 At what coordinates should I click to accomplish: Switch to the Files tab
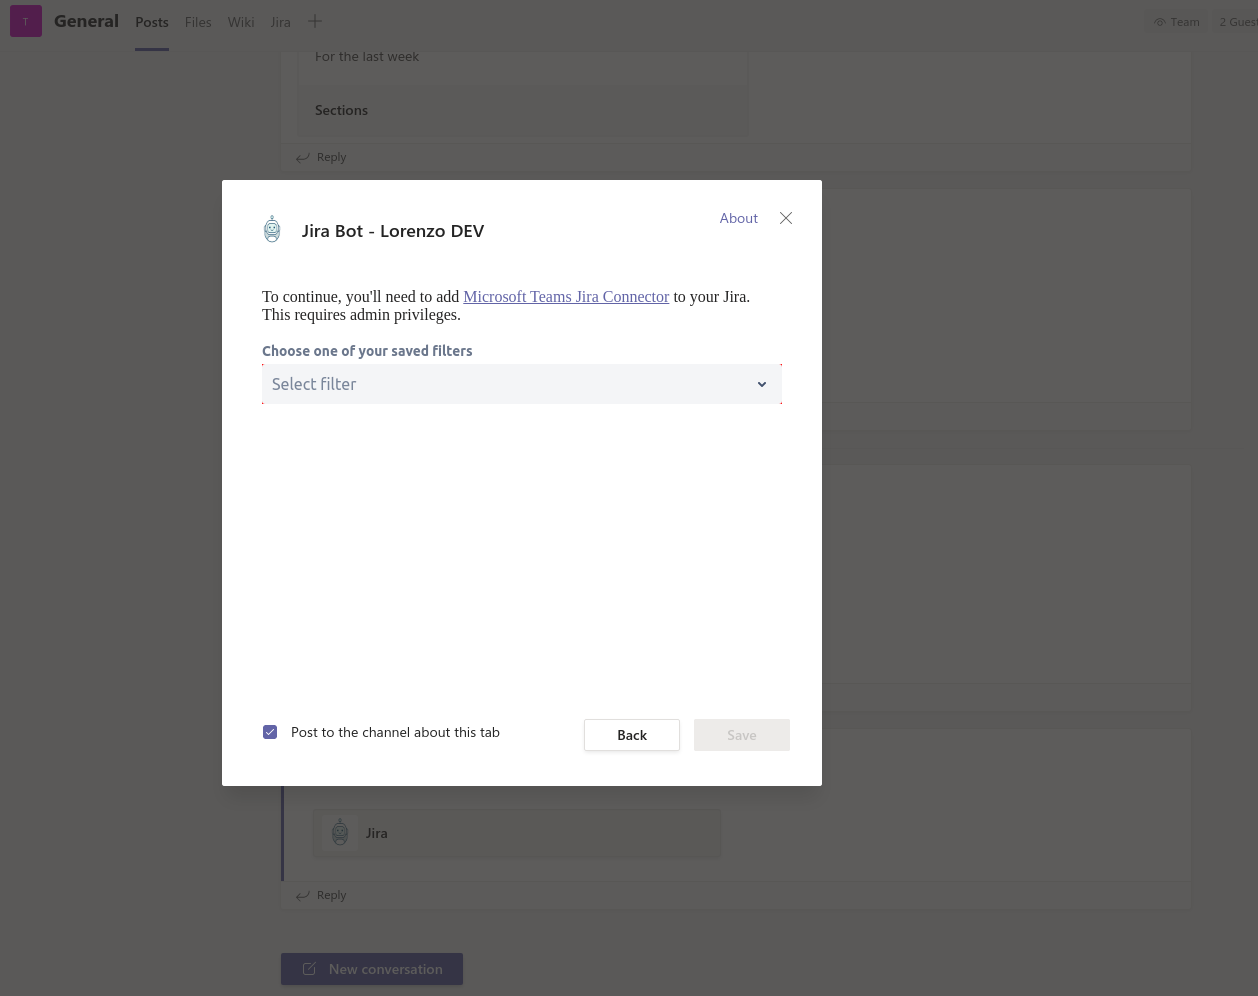[198, 21]
